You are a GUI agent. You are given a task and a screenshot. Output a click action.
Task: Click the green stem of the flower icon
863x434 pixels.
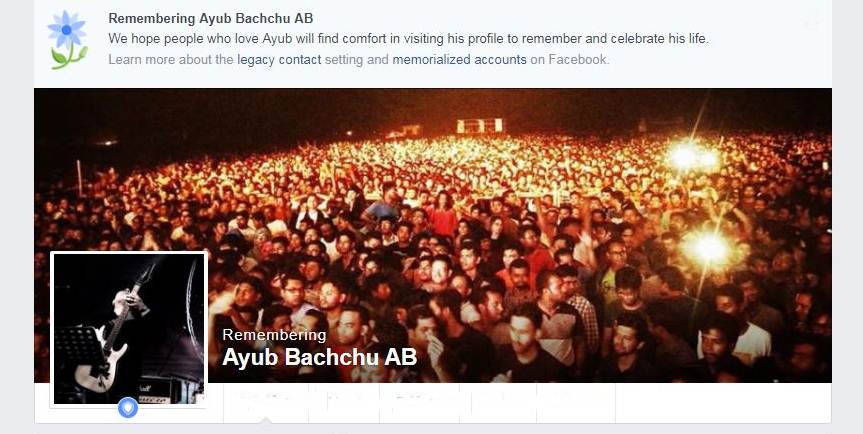[67, 57]
